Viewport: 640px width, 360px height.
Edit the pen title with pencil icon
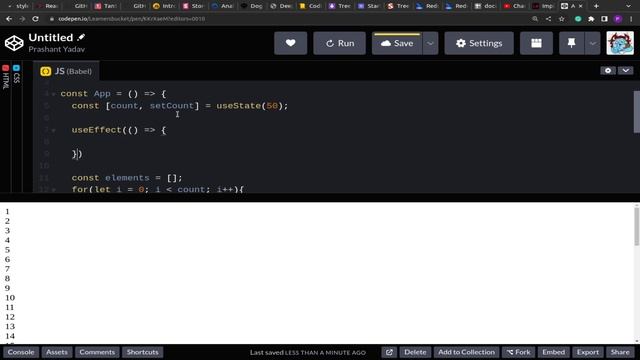click(81, 37)
